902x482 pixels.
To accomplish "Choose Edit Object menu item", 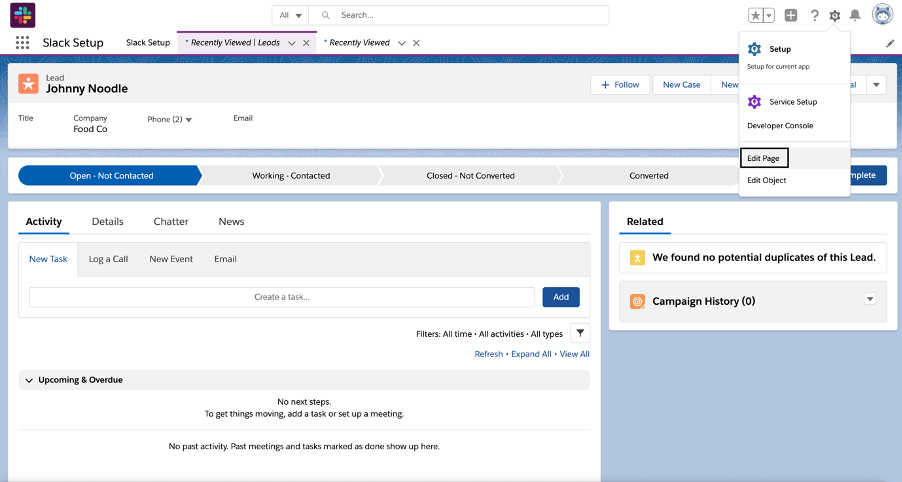I will point(766,180).
